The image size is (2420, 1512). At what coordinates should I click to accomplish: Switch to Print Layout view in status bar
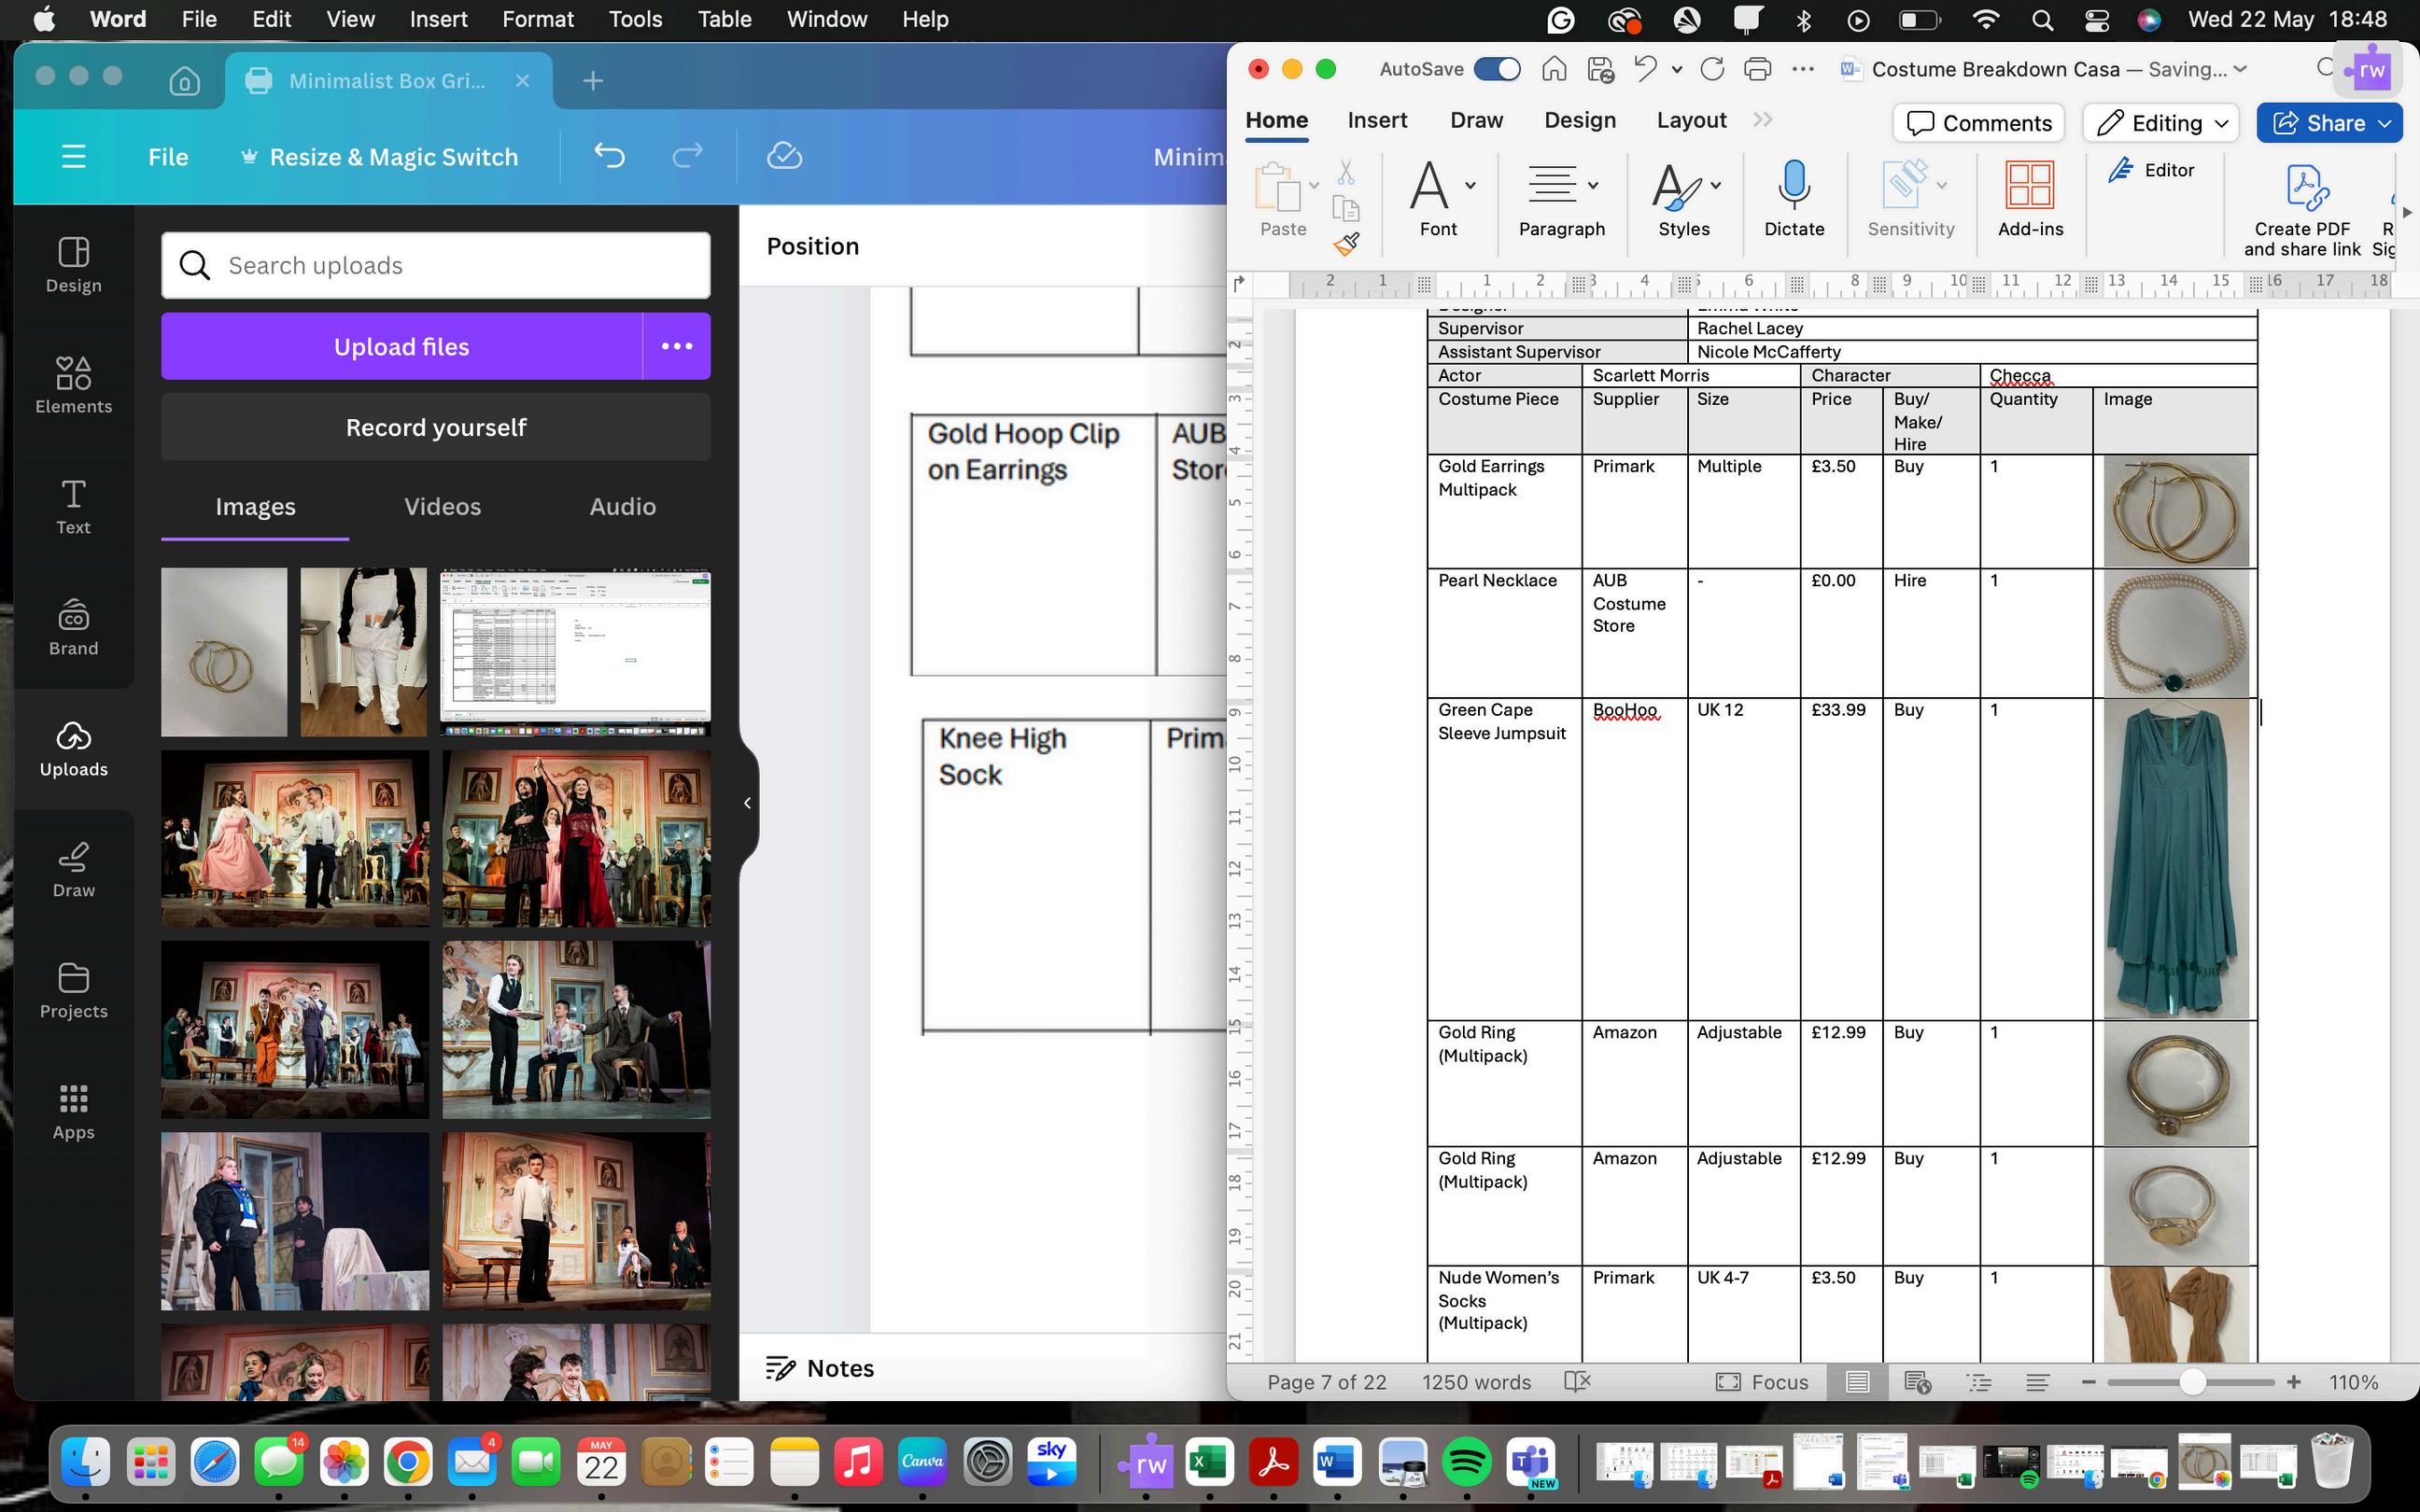click(1857, 1382)
